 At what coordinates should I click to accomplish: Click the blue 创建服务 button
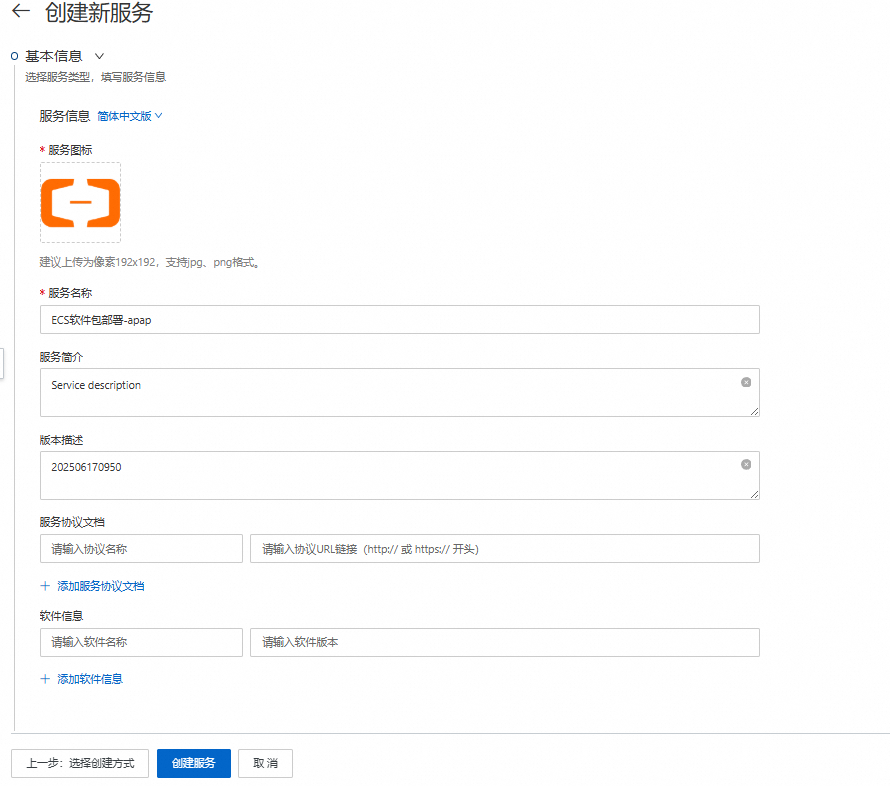pyautogui.click(x=194, y=763)
